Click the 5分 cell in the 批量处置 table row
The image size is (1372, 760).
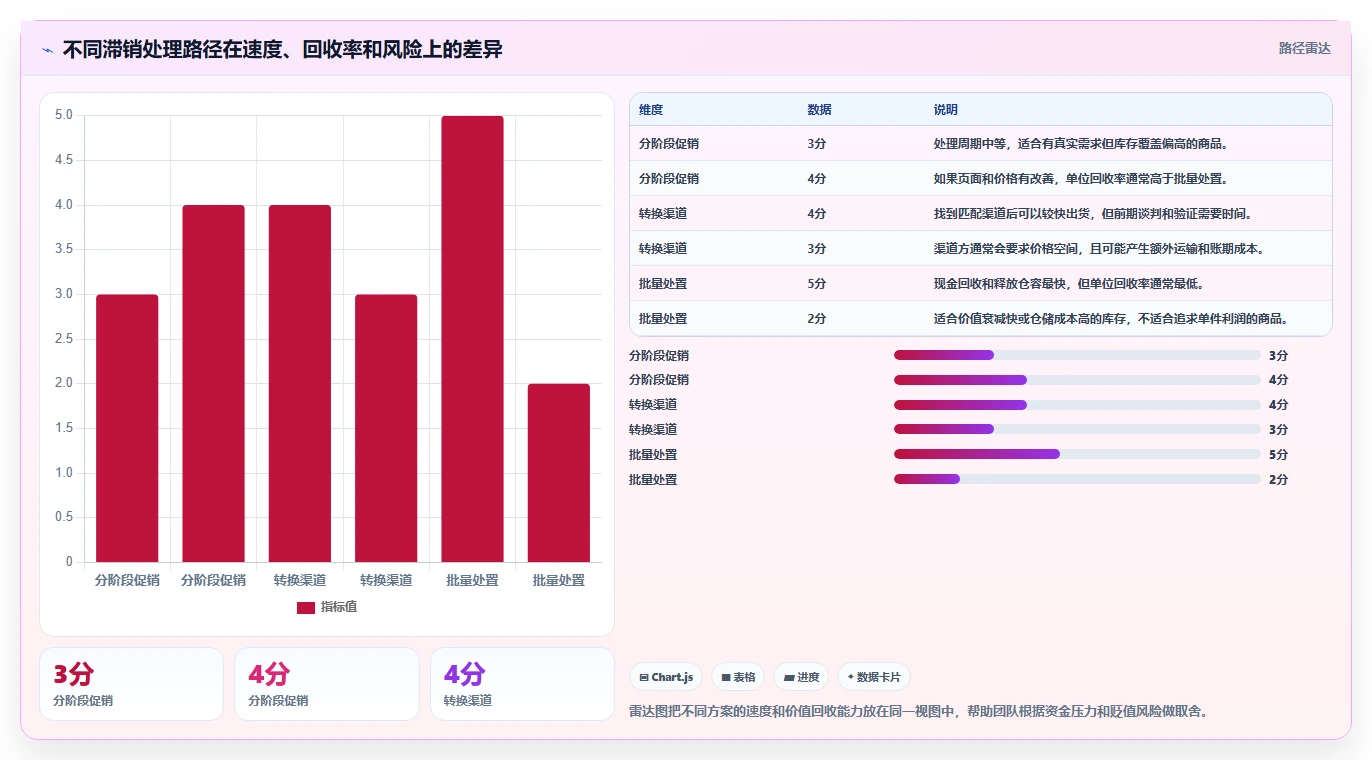[817, 284]
